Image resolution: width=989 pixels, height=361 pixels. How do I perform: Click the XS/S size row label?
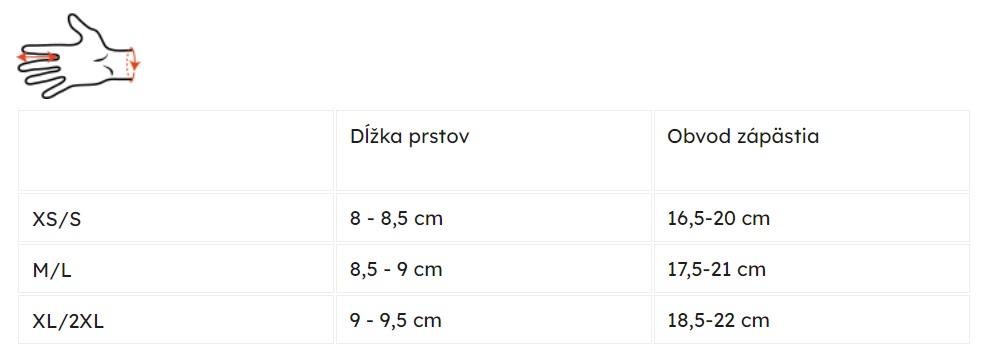pos(57,220)
